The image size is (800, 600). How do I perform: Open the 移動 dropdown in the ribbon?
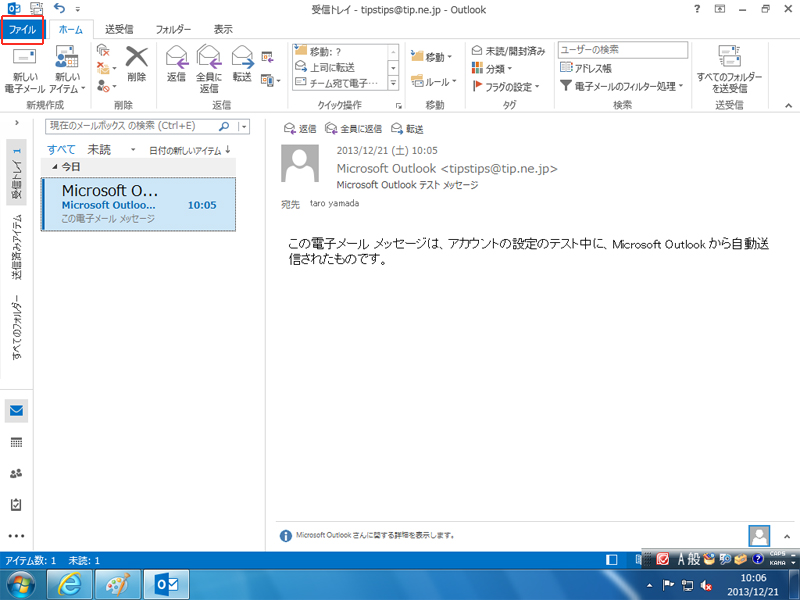[432, 57]
